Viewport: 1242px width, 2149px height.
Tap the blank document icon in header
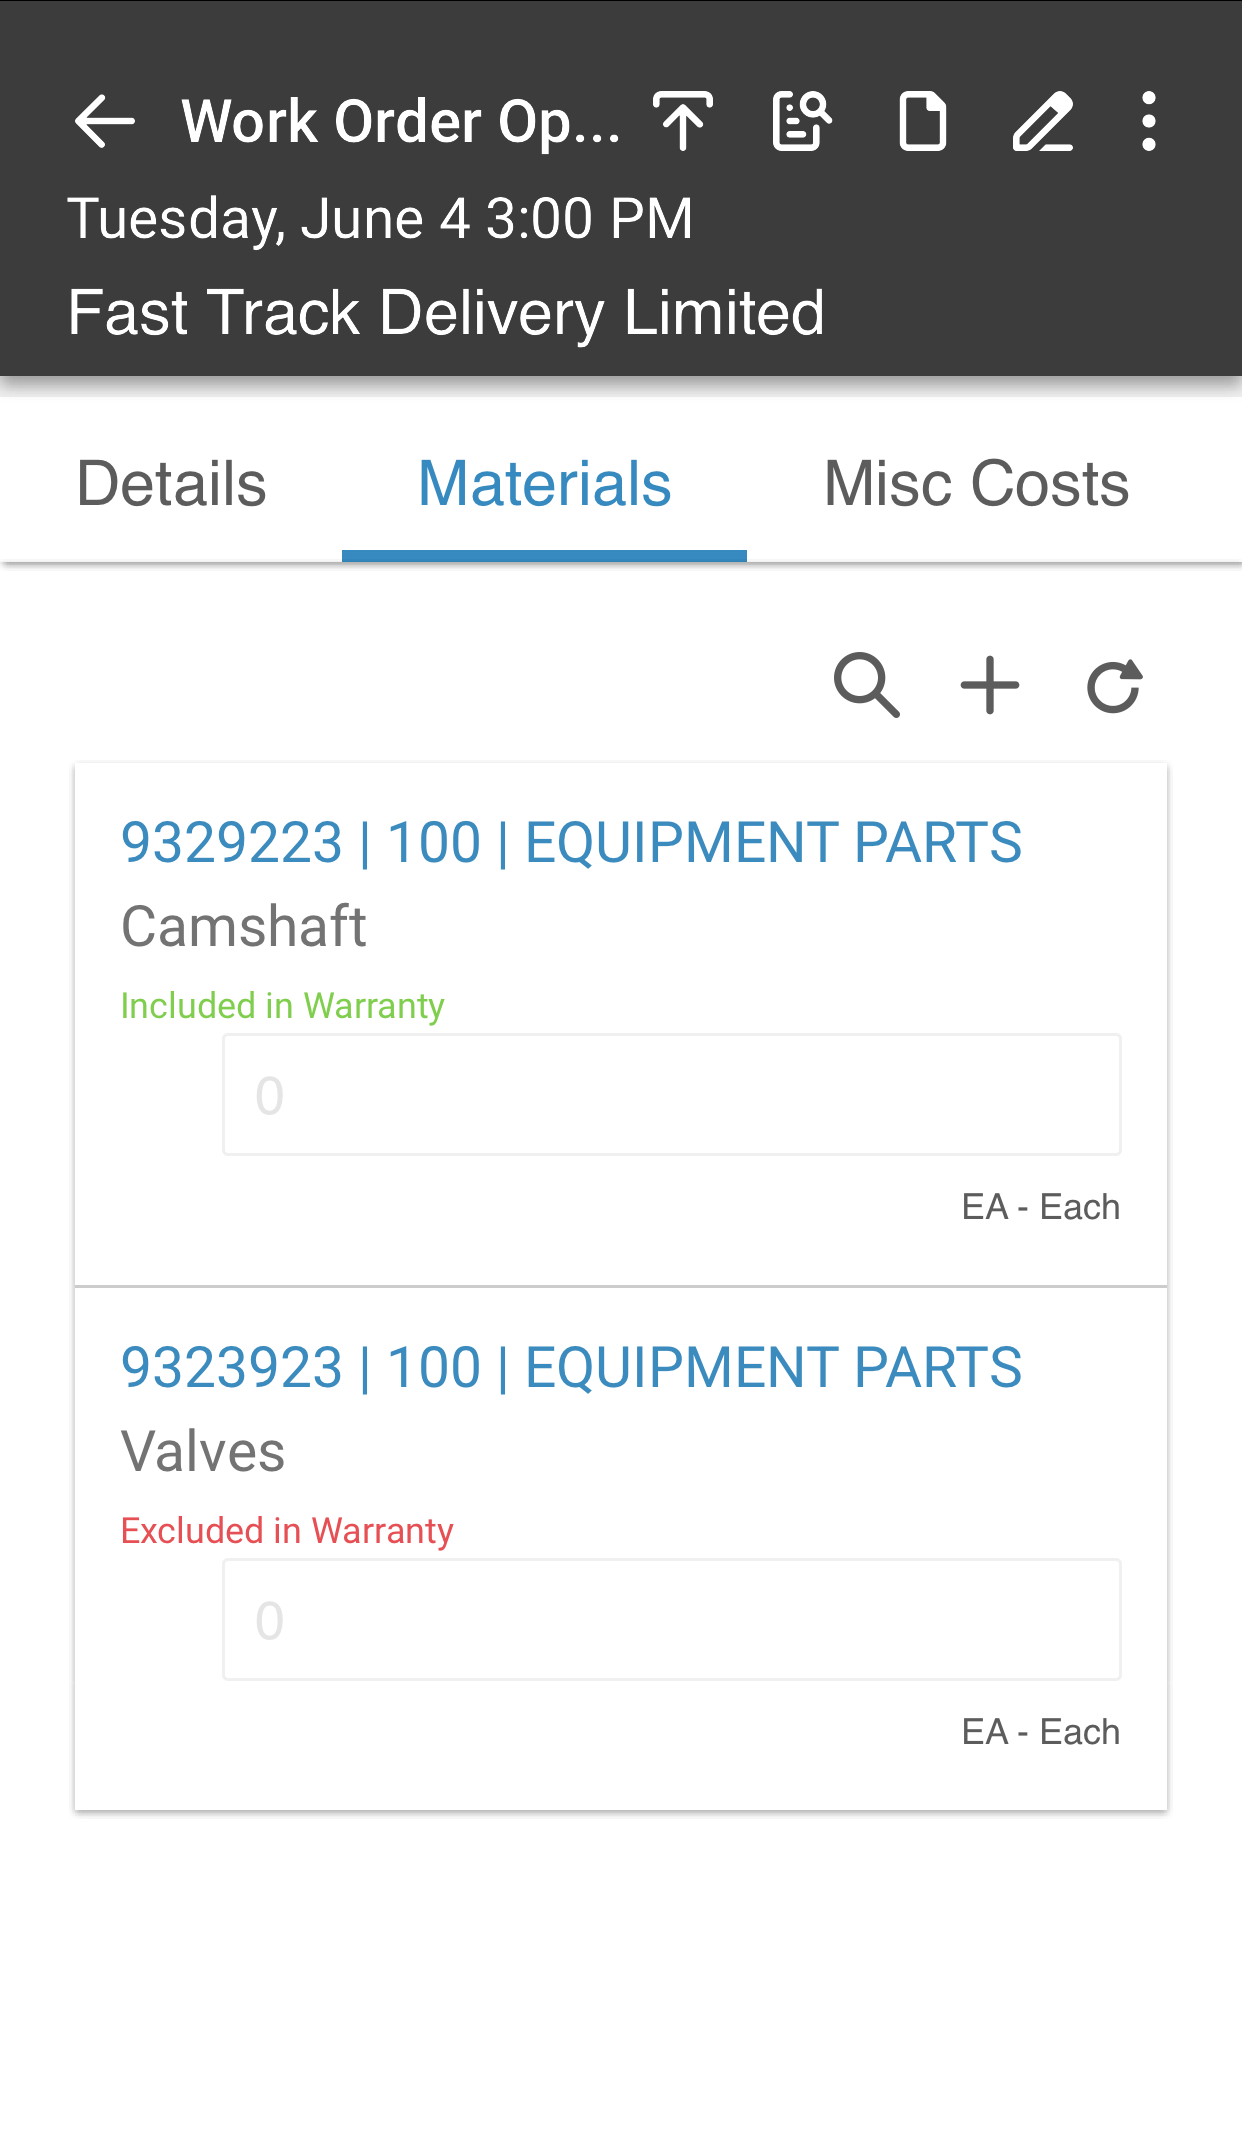tap(922, 121)
